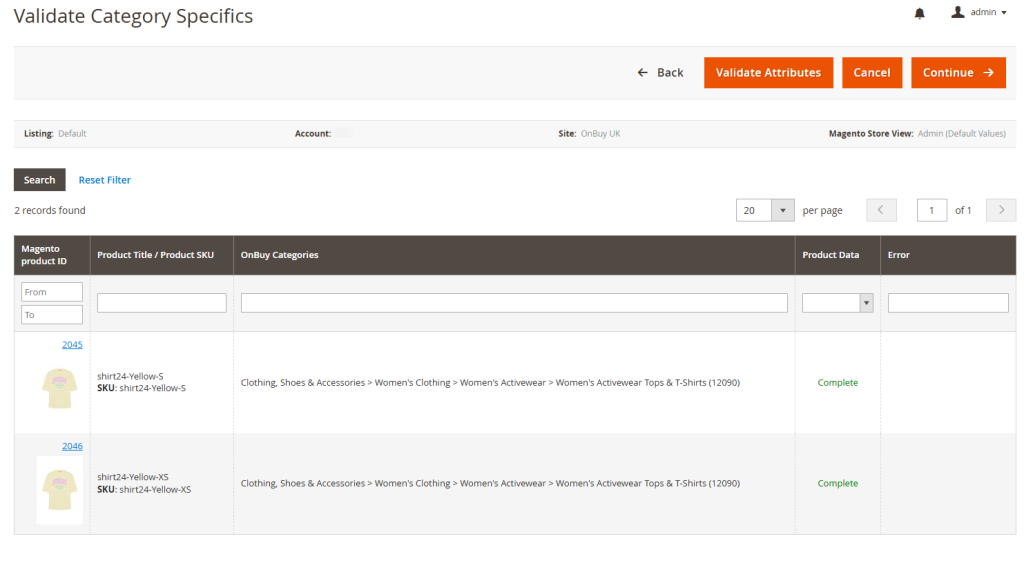1024x563 pixels.
Task: Click the Error filter input
Action: pos(948,303)
